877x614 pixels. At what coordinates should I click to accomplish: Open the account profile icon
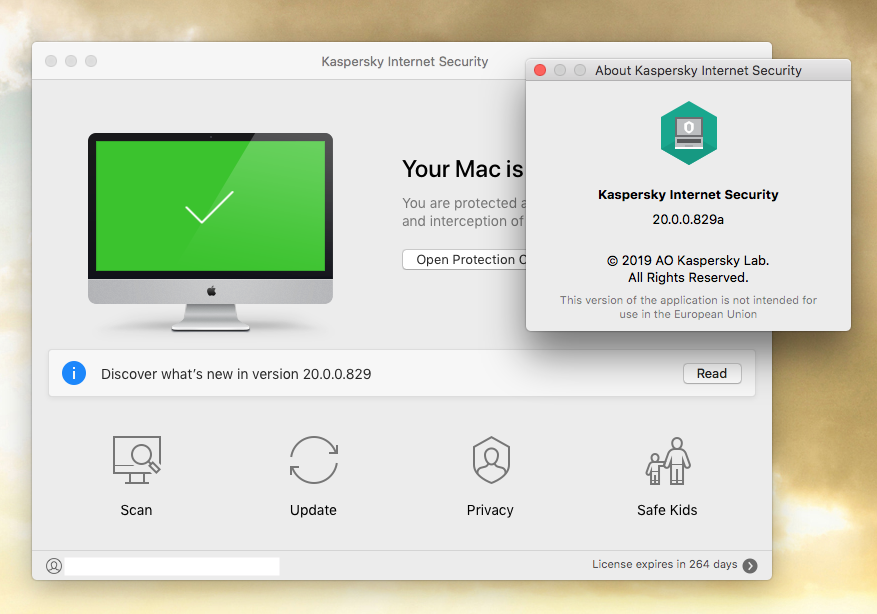click(54, 566)
